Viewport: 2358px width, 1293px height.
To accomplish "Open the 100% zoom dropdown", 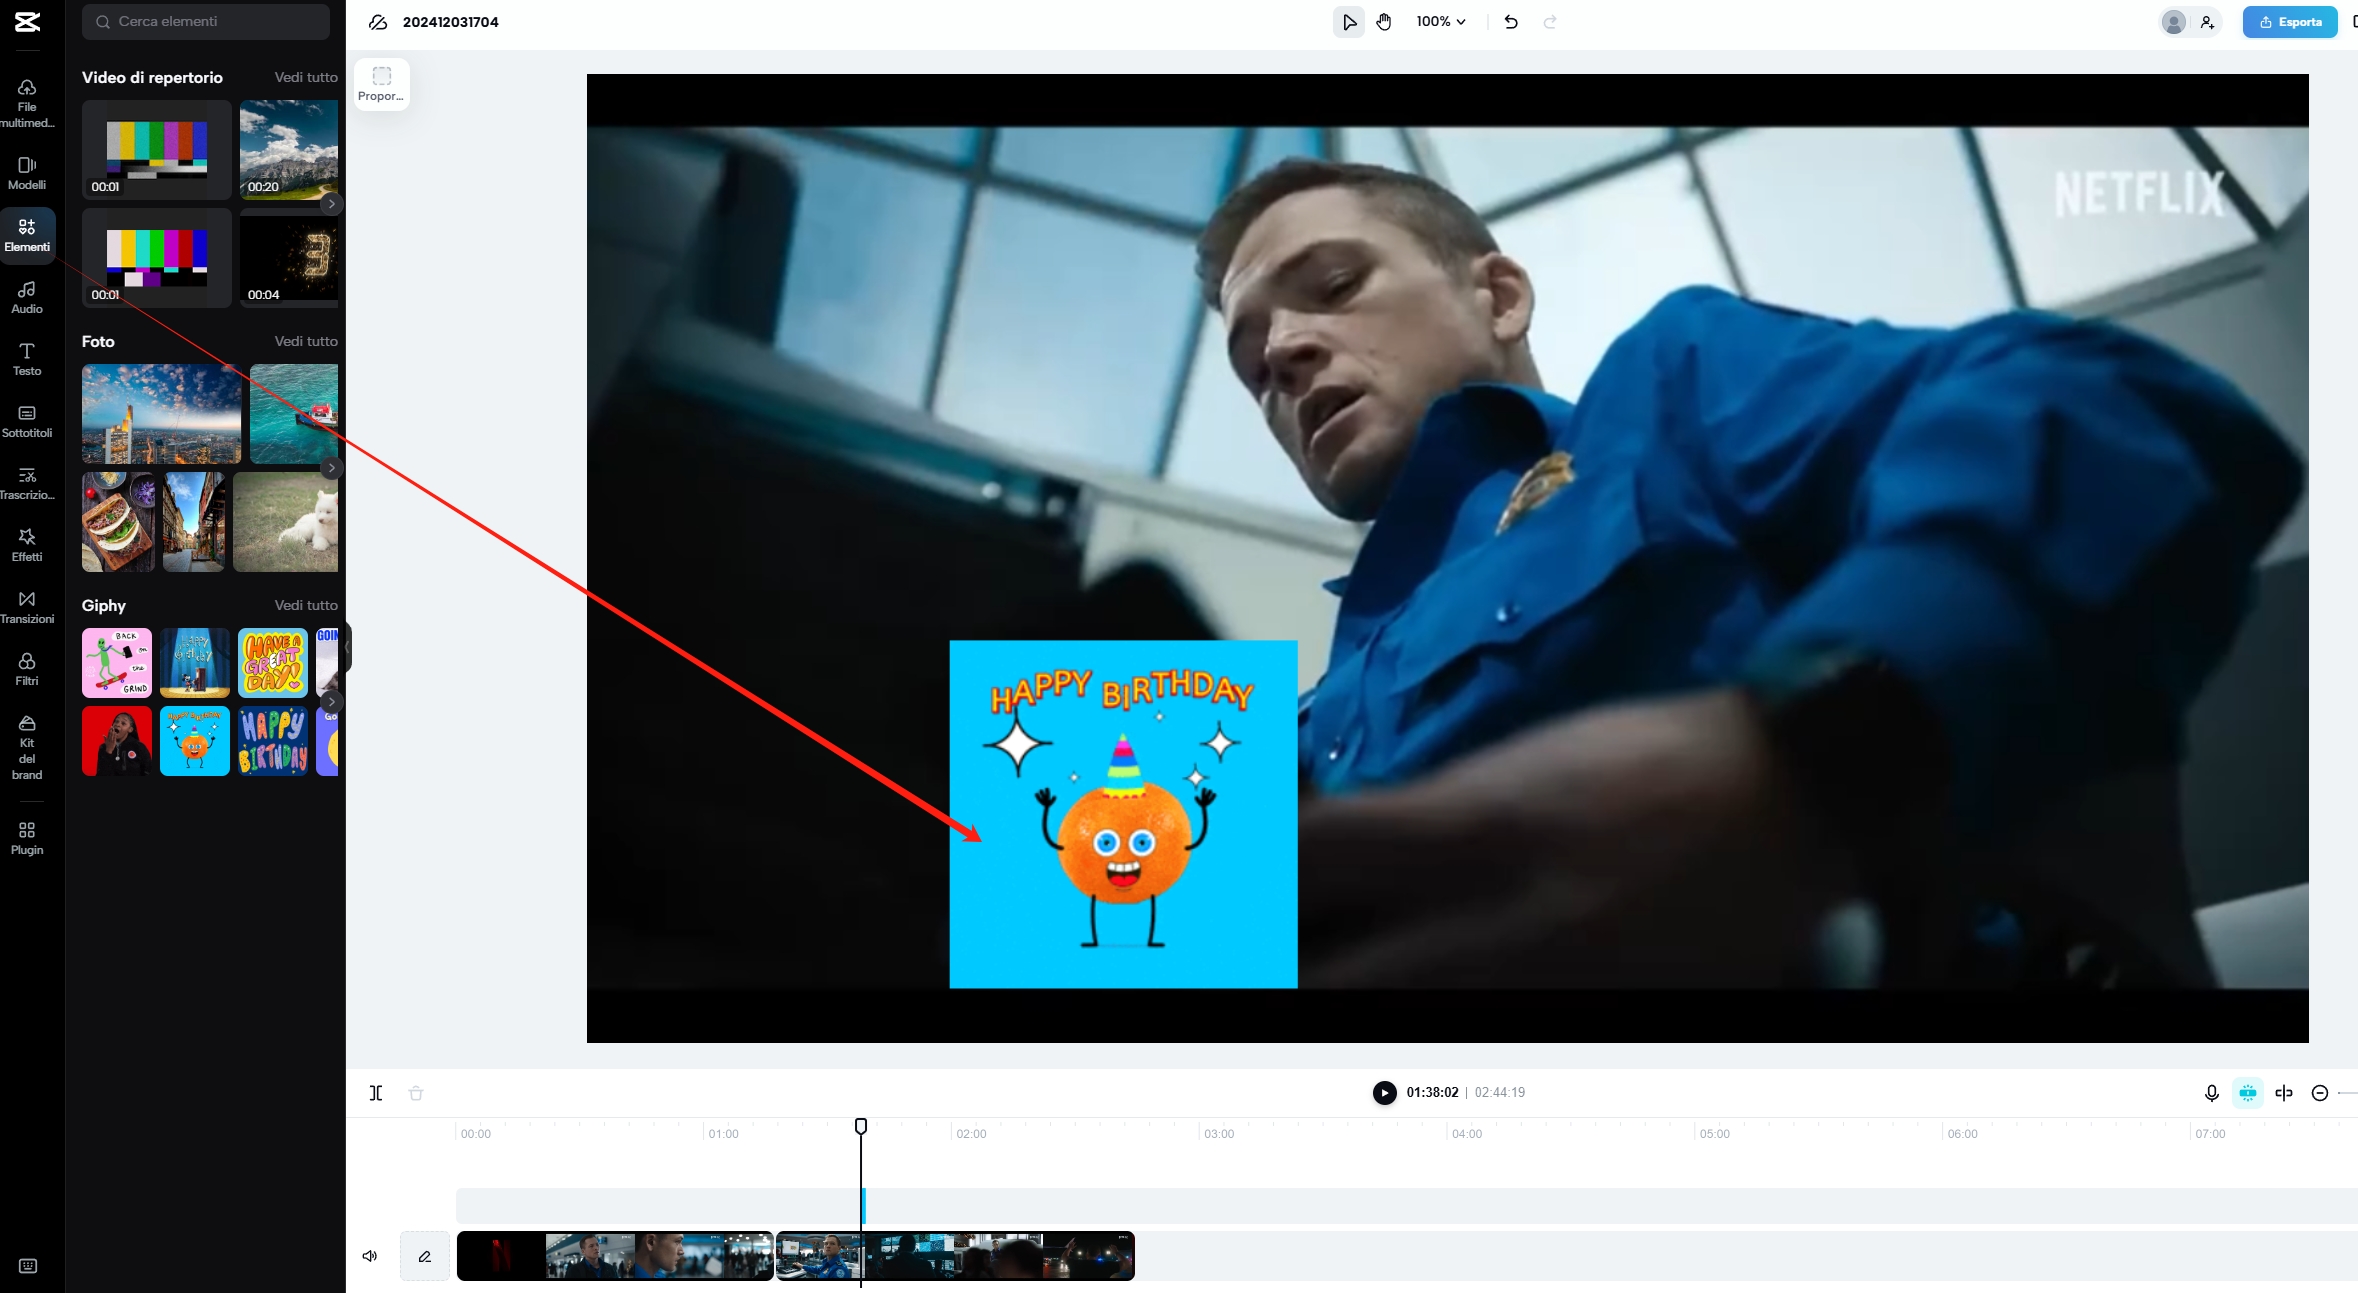I will click(x=1441, y=21).
